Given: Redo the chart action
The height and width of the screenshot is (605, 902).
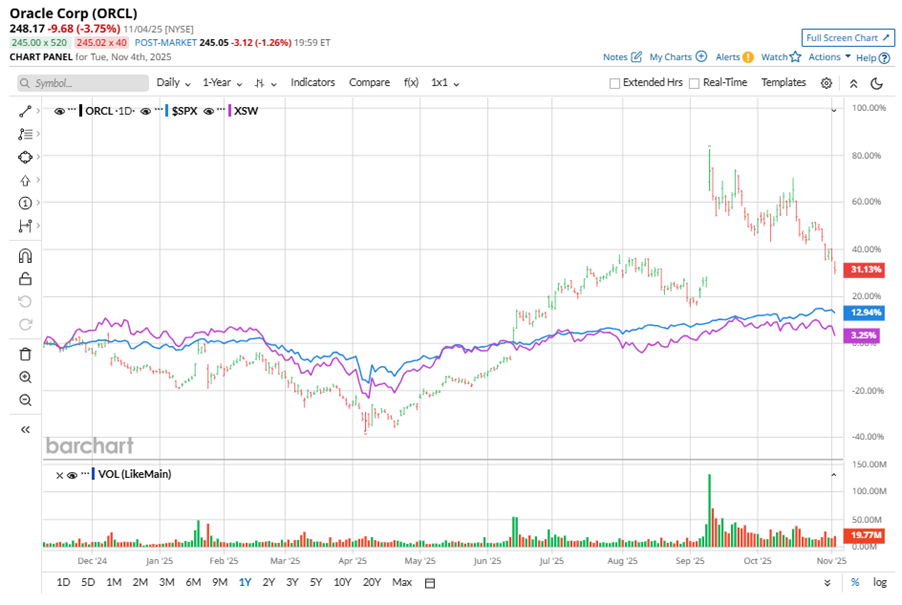Looking at the screenshot, I should (x=25, y=324).
